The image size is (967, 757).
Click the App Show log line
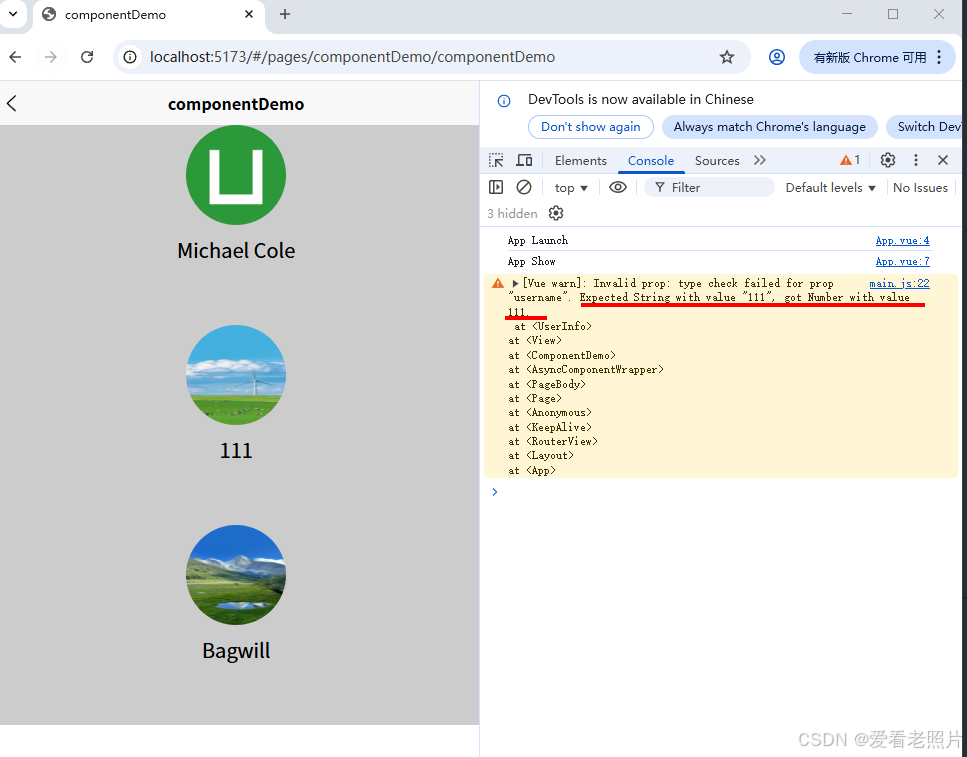click(x=532, y=262)
